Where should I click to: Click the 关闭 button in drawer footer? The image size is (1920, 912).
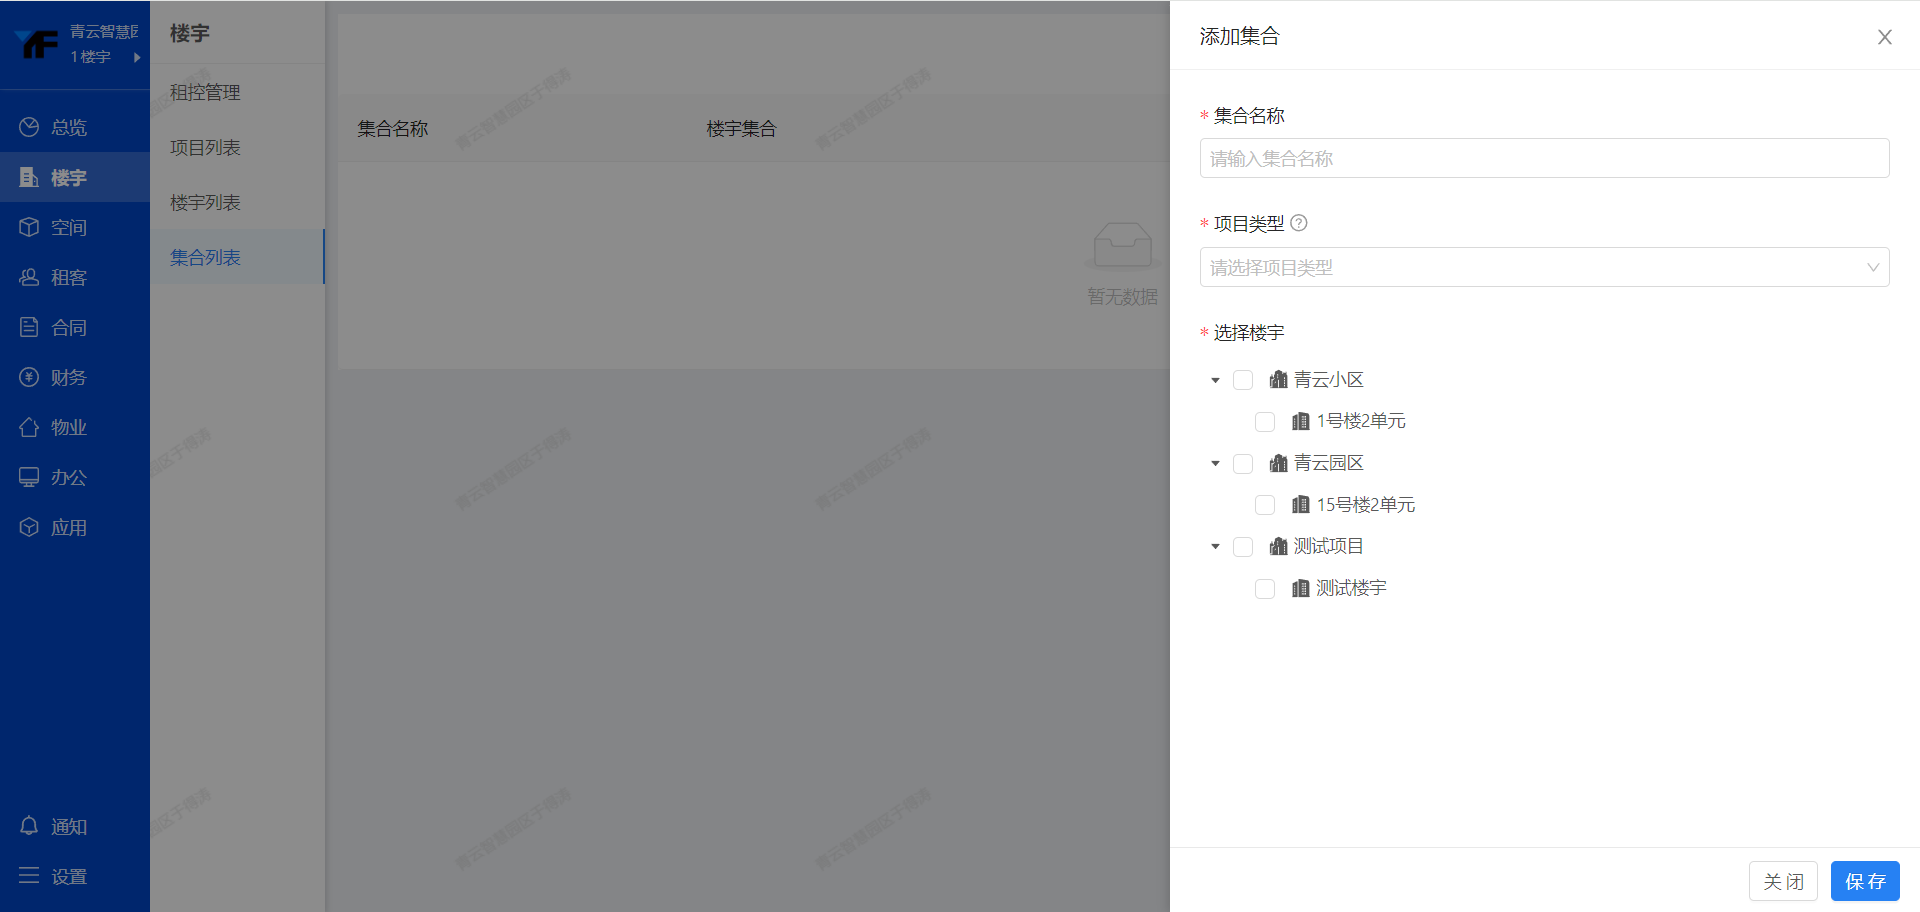pyautogui.click(x=1783, y=881)
